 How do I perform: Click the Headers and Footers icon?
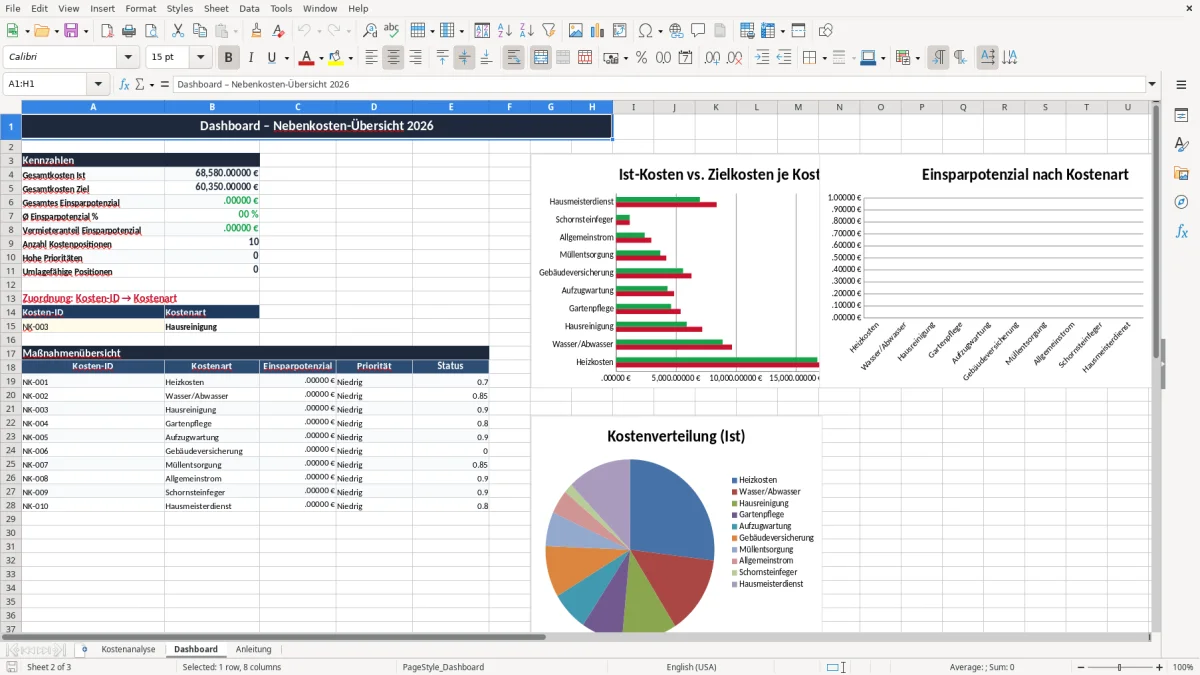click(x=720, y=31)
